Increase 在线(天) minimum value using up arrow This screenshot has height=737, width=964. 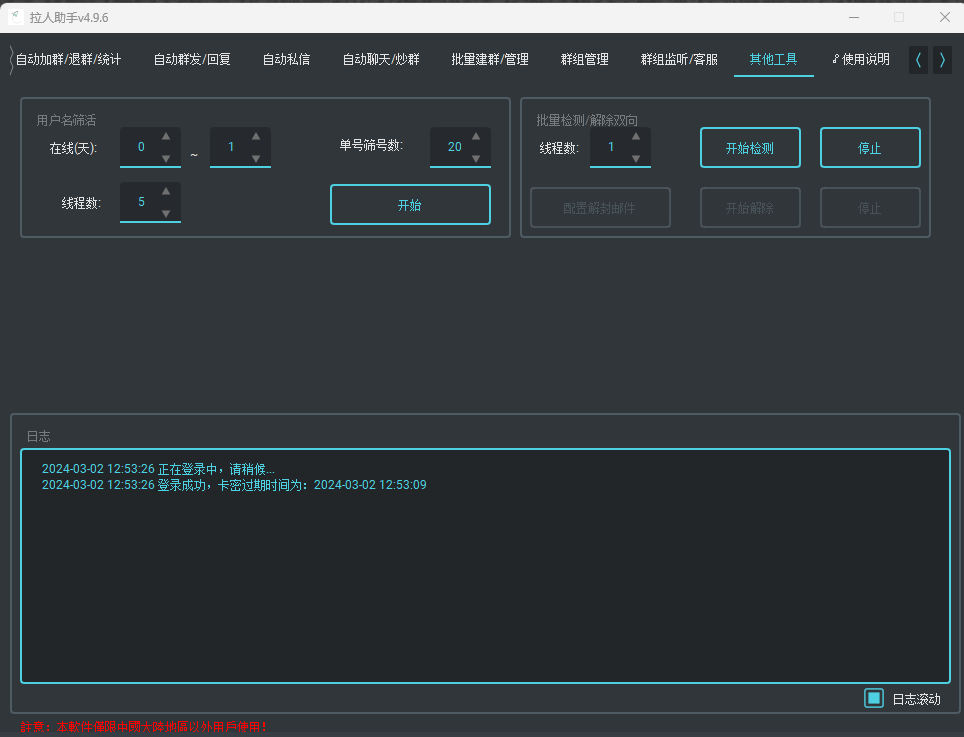[165, 136]
